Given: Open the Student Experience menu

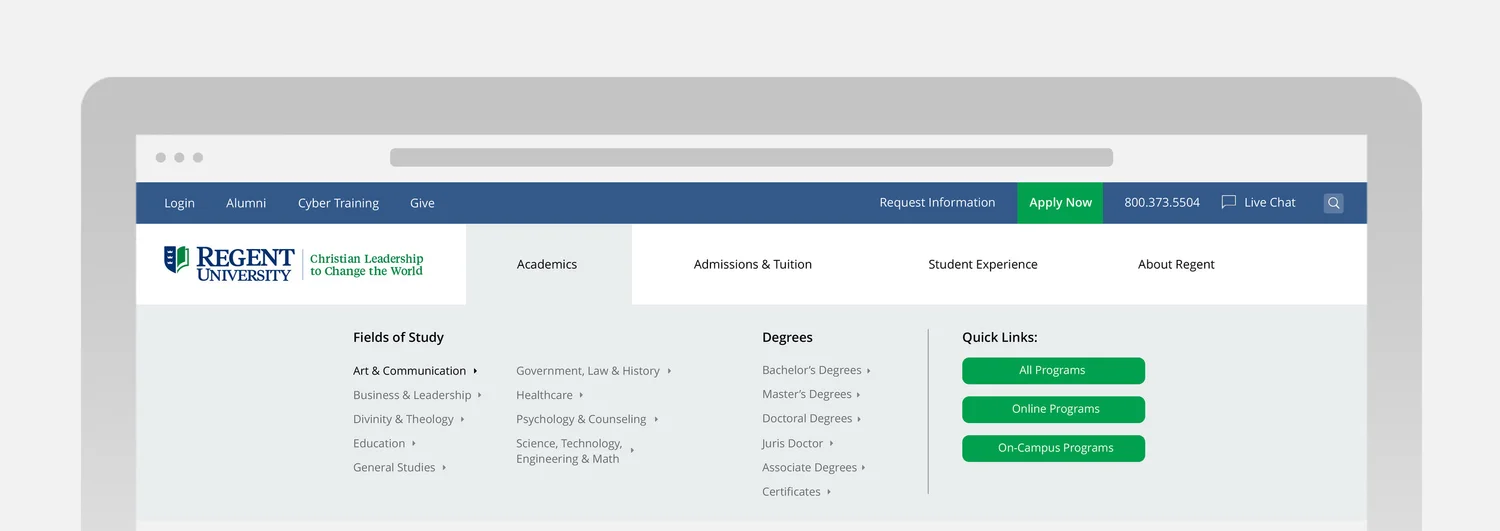Looking at the screenshot, I should click(983, 264).
